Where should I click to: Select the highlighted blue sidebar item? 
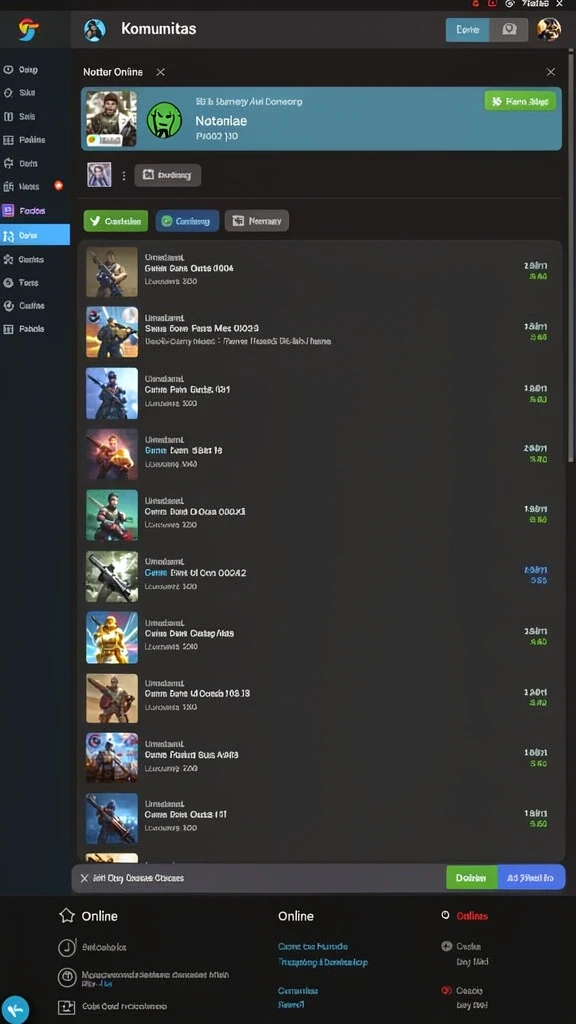[35, 234]
